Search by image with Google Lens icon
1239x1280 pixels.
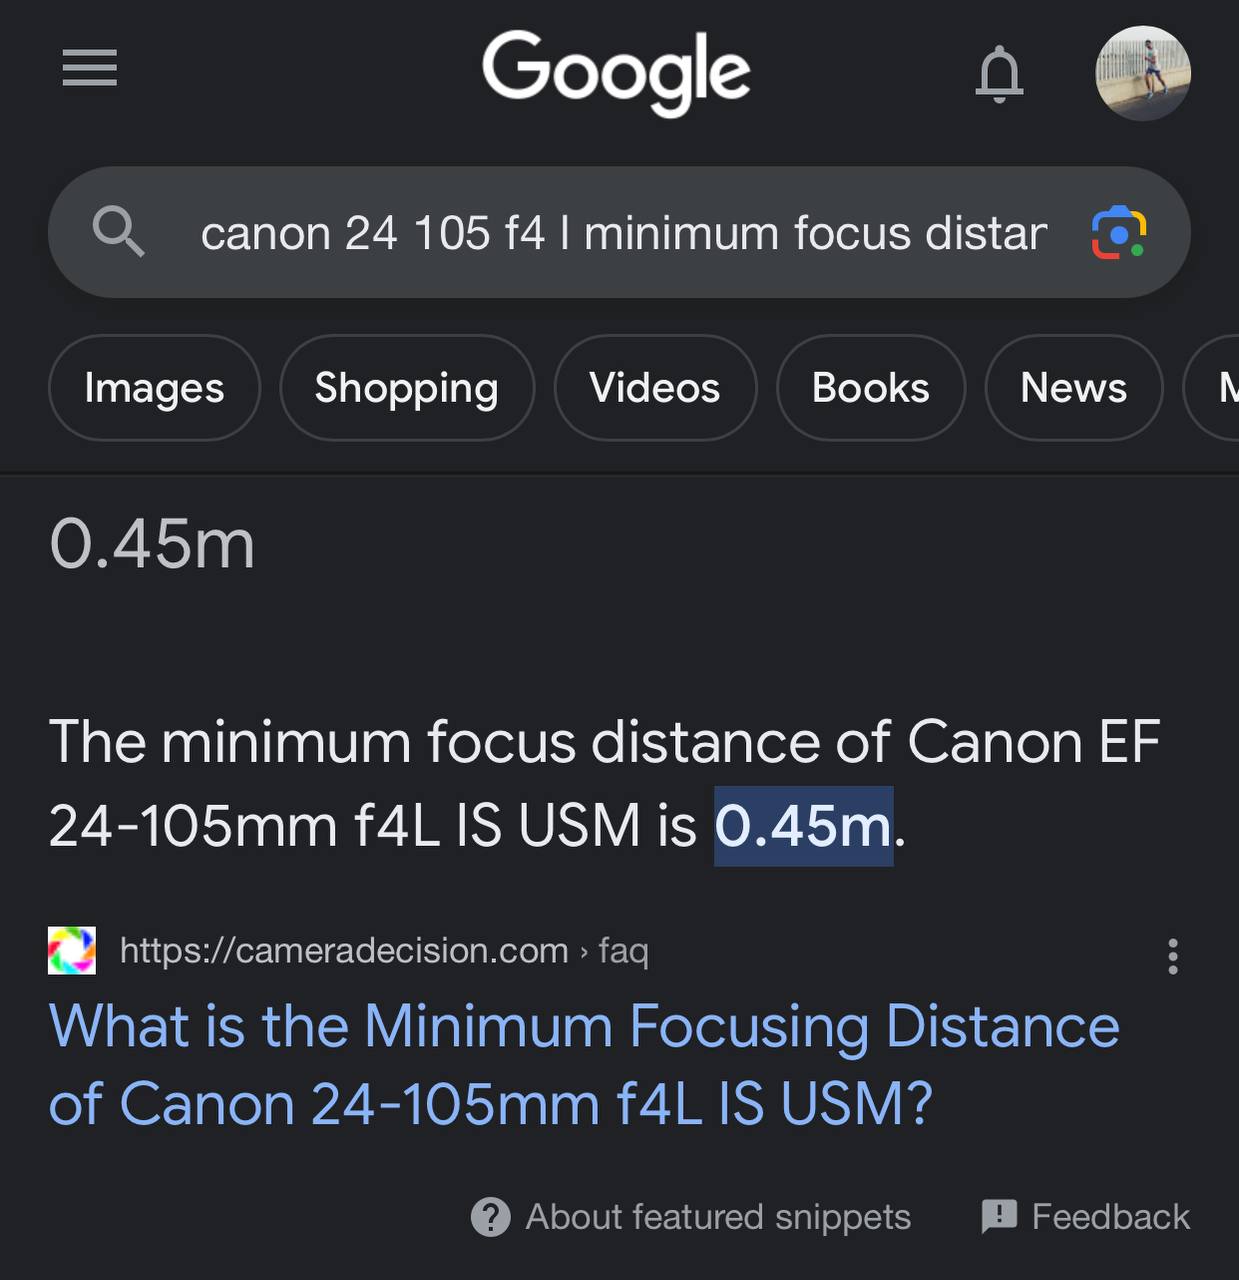(x=1118, y=233)
